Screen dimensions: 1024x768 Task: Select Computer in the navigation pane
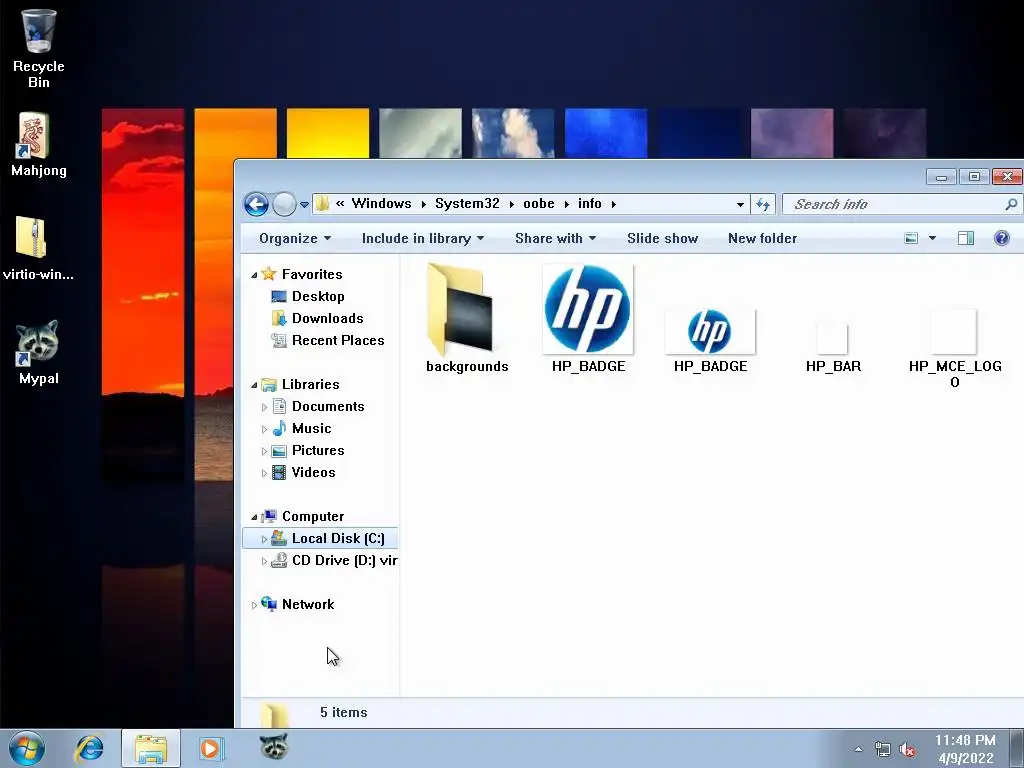pos(312,517)
